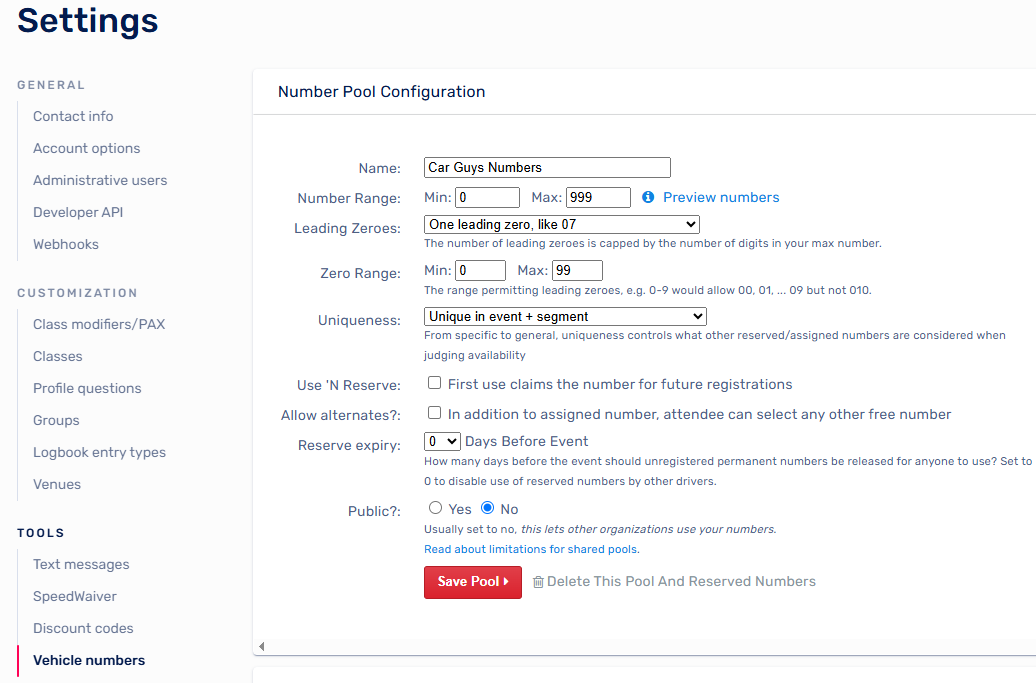Click the left scroll arrow below the form
This screenshot has width=1036, height=683.
pos(262,646)
